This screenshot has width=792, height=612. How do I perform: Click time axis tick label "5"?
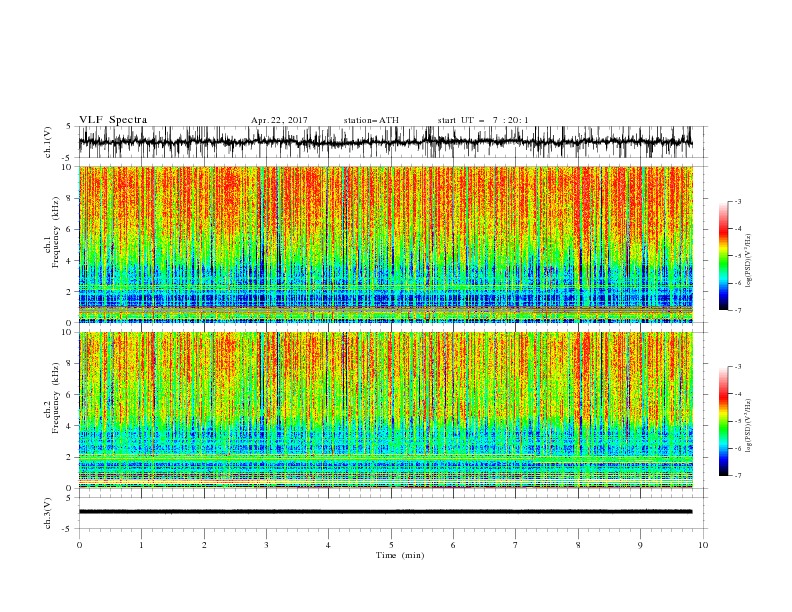pyautogui.click(x=391, y=545)
